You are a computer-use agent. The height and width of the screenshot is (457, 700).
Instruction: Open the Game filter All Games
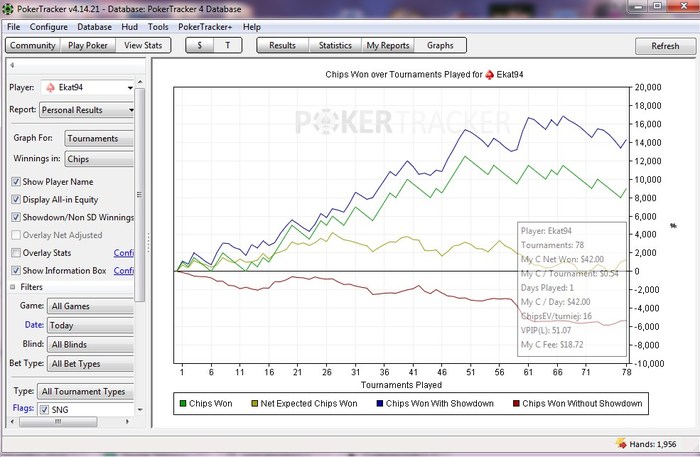tap(90, 306)
